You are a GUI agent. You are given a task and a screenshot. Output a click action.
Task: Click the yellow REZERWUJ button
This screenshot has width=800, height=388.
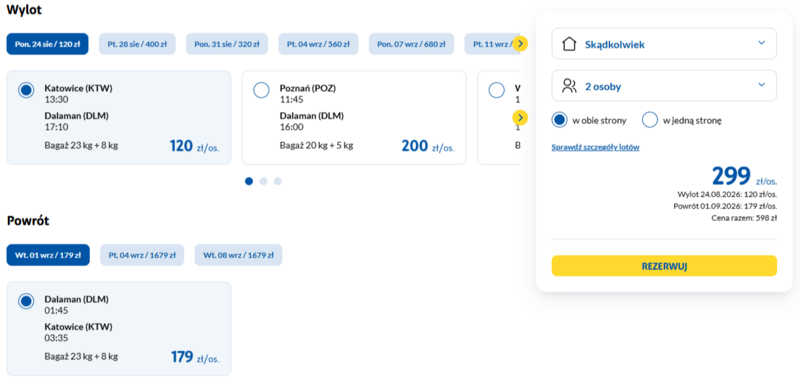pos(664,266)
